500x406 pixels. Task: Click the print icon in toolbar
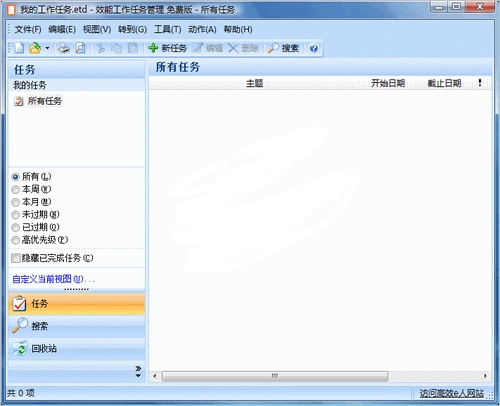(x=64, y=48)
